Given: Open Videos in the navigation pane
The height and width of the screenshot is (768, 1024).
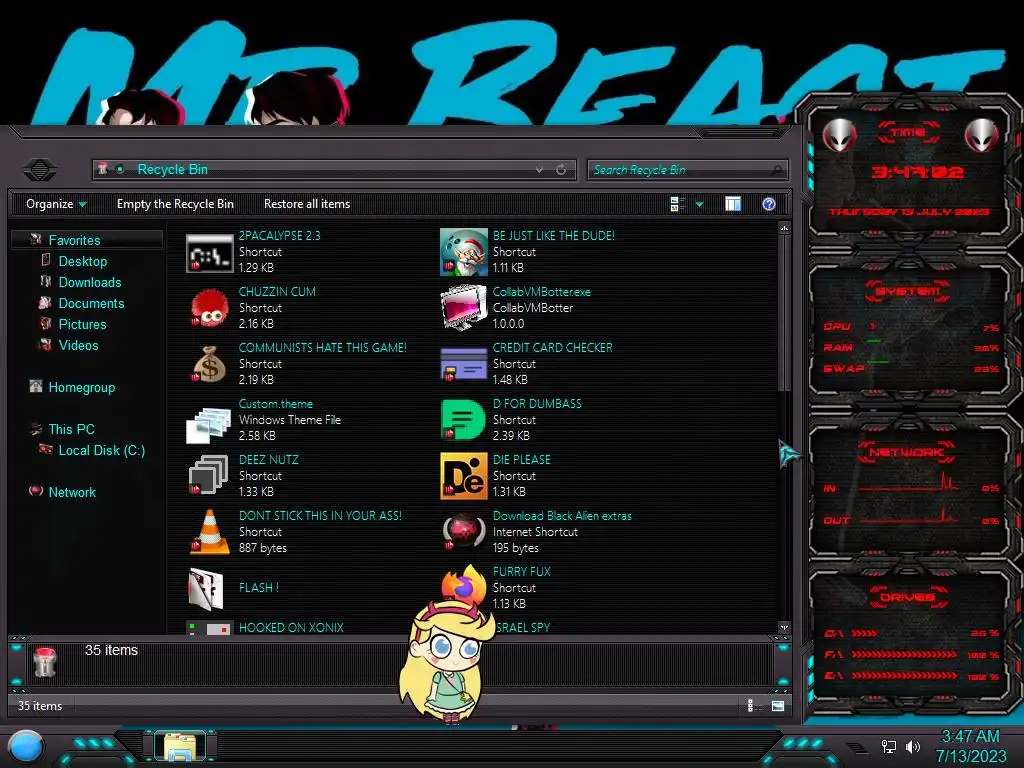Looking at the screenshot, I should tap(78, 345).
